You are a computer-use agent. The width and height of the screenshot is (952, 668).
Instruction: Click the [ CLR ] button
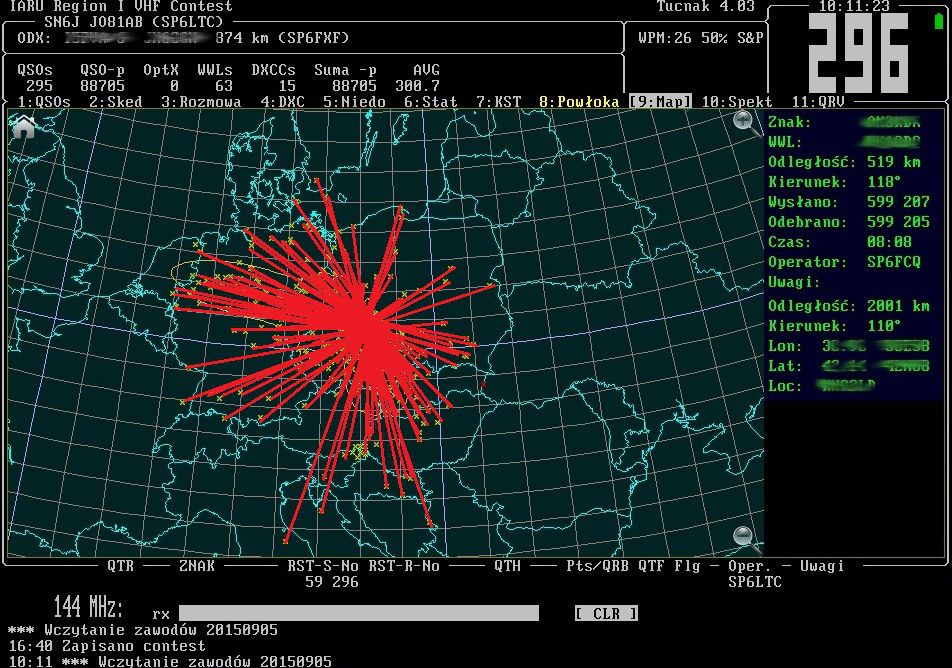[605, 613]
